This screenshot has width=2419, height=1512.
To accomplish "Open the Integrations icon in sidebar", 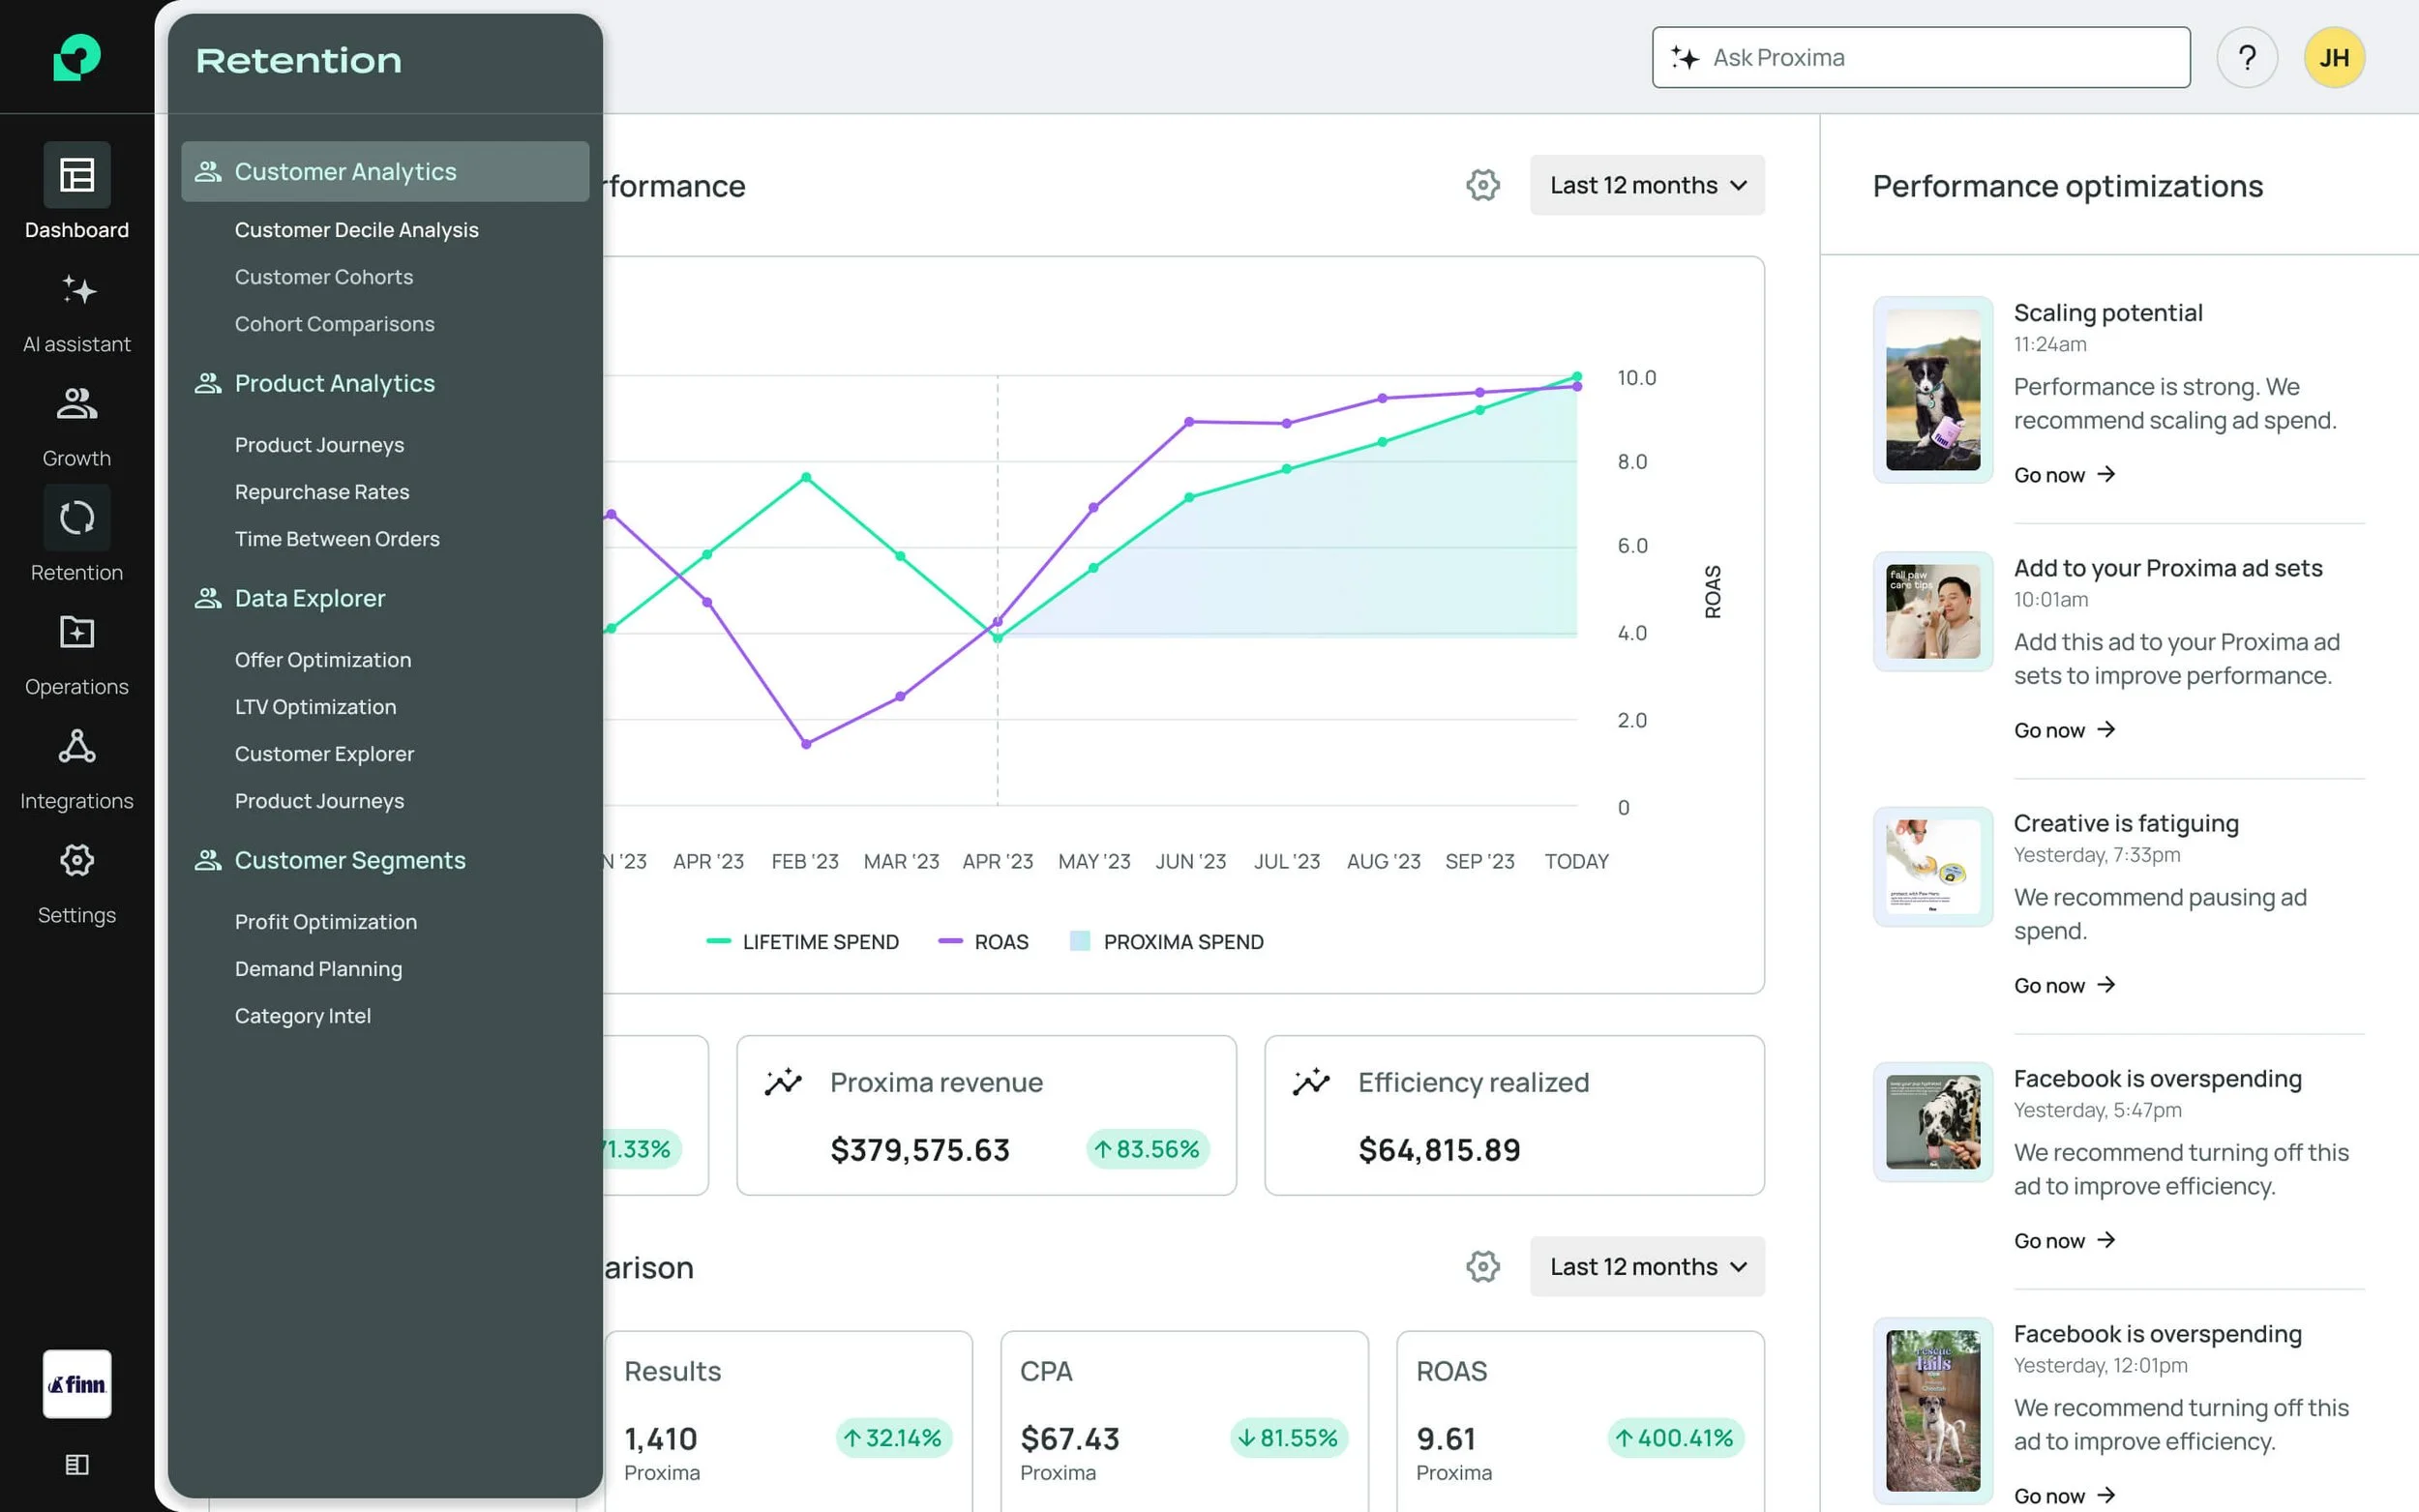I will click(x=76, y=746).
